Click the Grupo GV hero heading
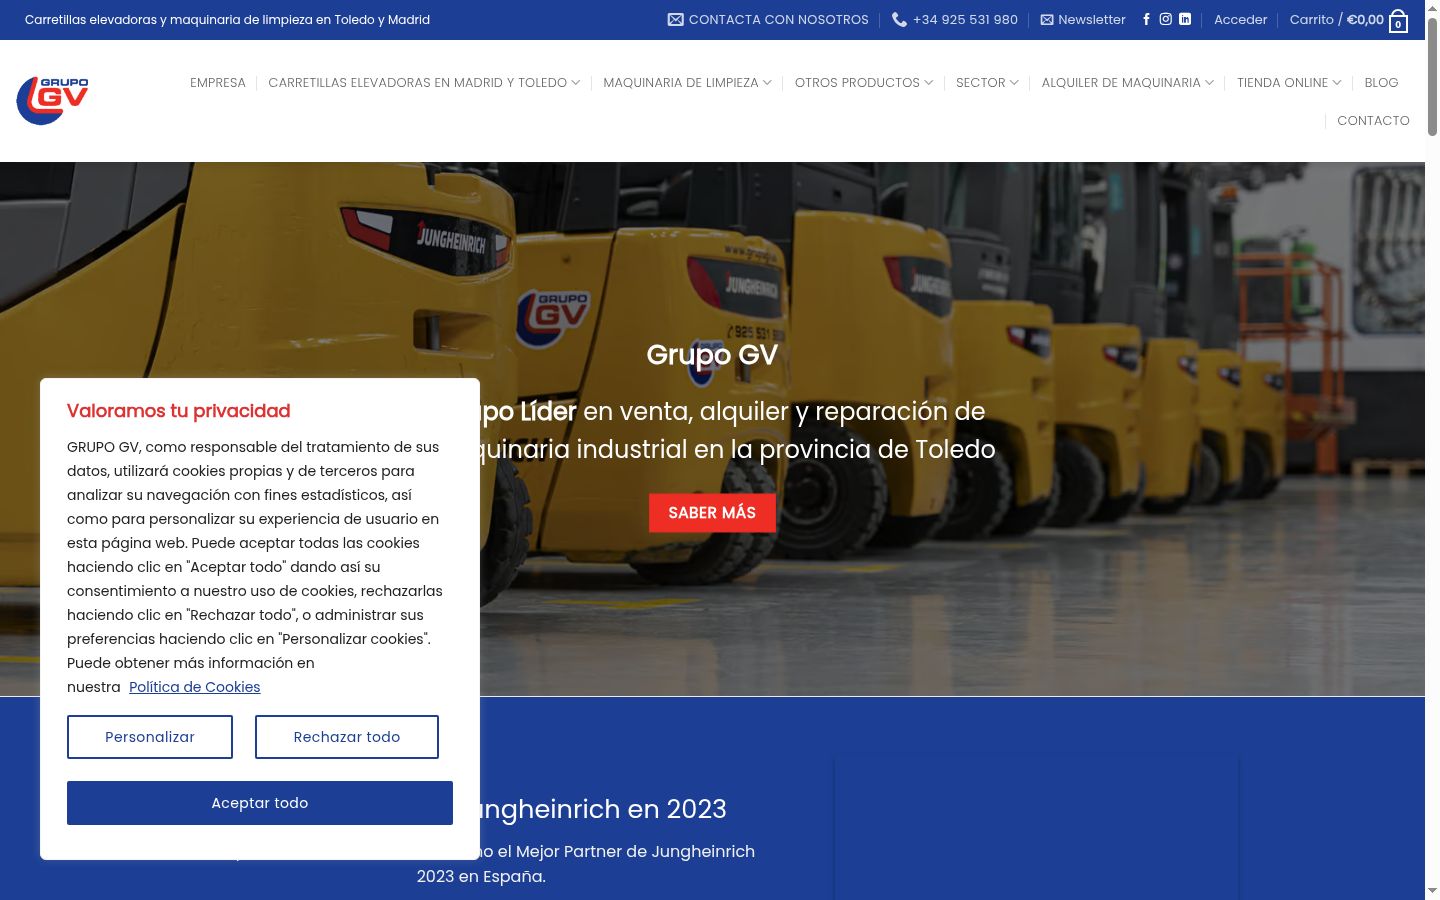This screenshot has width=1440, height=900. coord(712,355)
